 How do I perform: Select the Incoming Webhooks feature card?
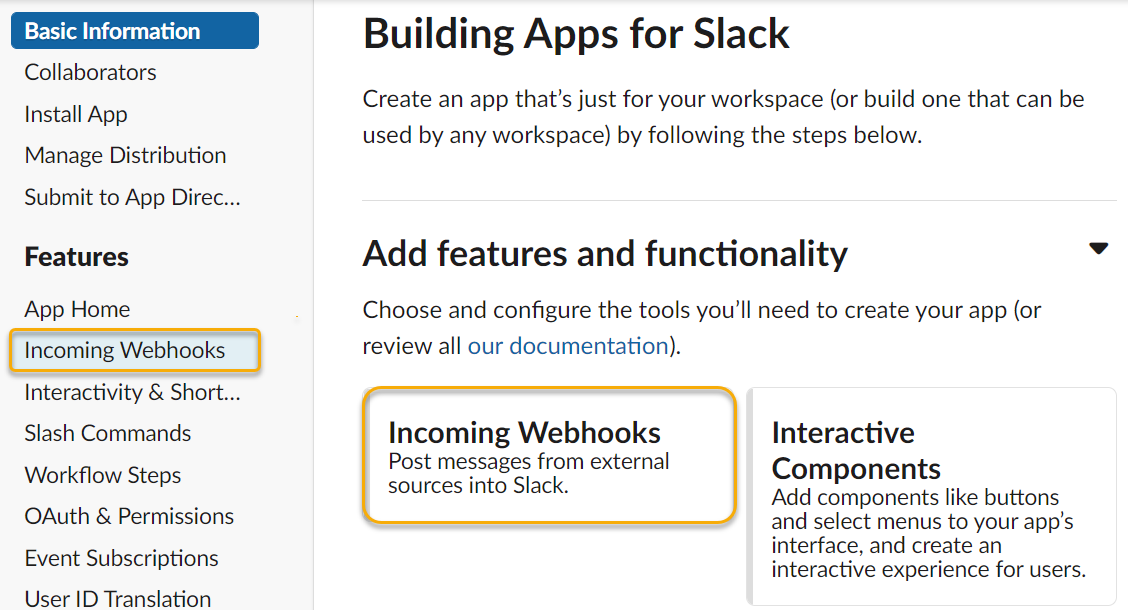tap(549, 455)
